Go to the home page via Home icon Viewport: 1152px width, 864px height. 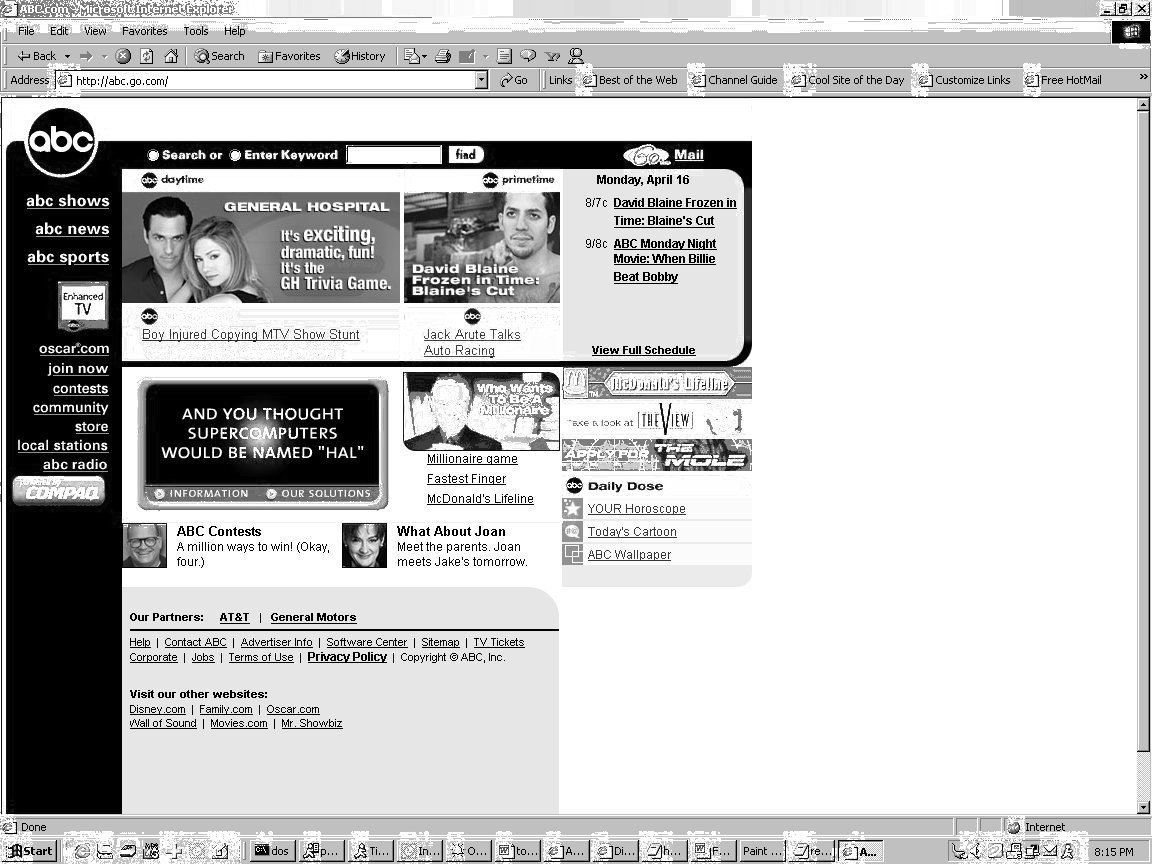click(x=171, y=56)
